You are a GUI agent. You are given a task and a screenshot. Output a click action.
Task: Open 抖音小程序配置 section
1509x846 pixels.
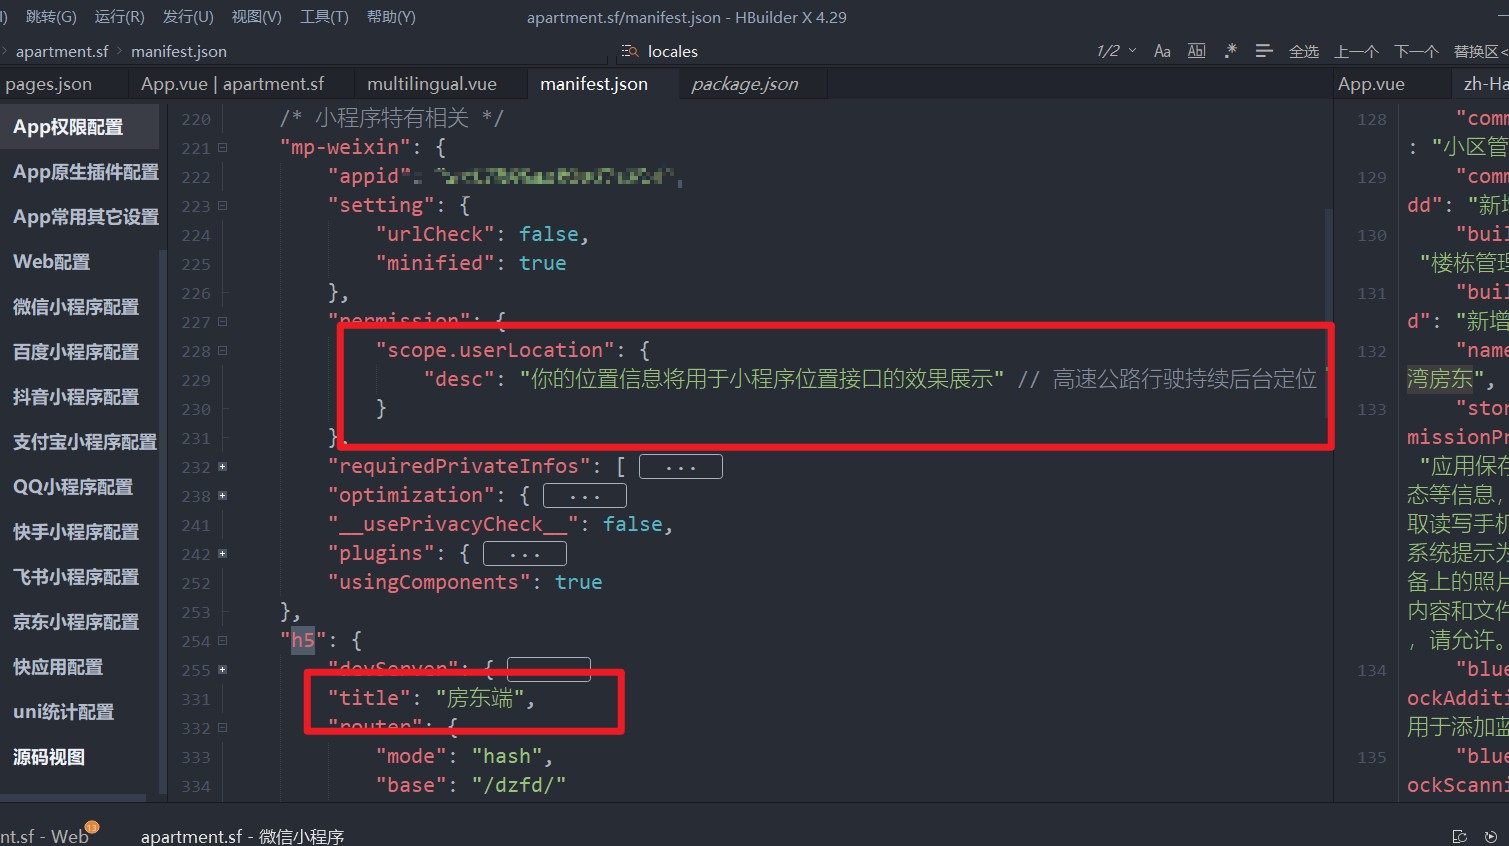coord(79,397)
